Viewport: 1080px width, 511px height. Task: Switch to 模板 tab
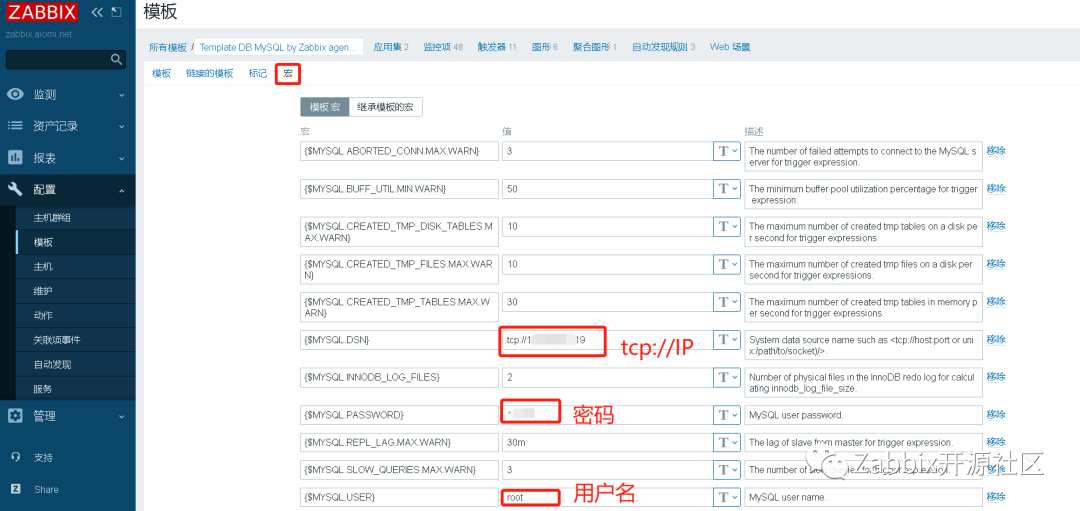tap(161, 74)
